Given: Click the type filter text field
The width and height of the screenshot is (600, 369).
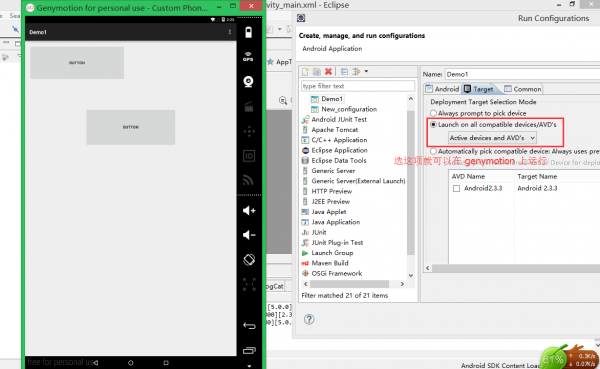Looking at the screenshot, I should [x=358, y=86].
